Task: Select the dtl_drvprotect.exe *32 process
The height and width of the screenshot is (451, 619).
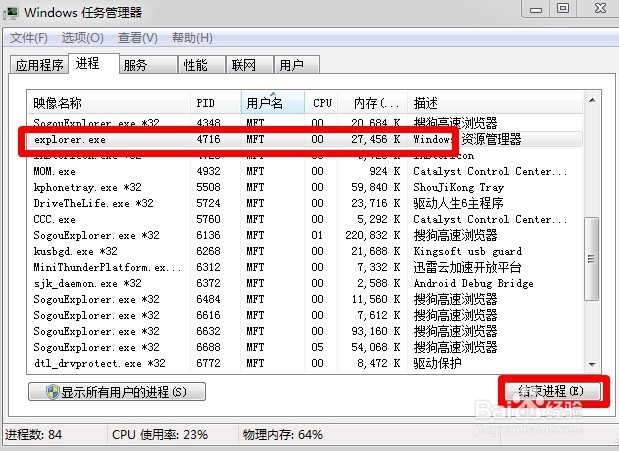Action: point(304,363)
